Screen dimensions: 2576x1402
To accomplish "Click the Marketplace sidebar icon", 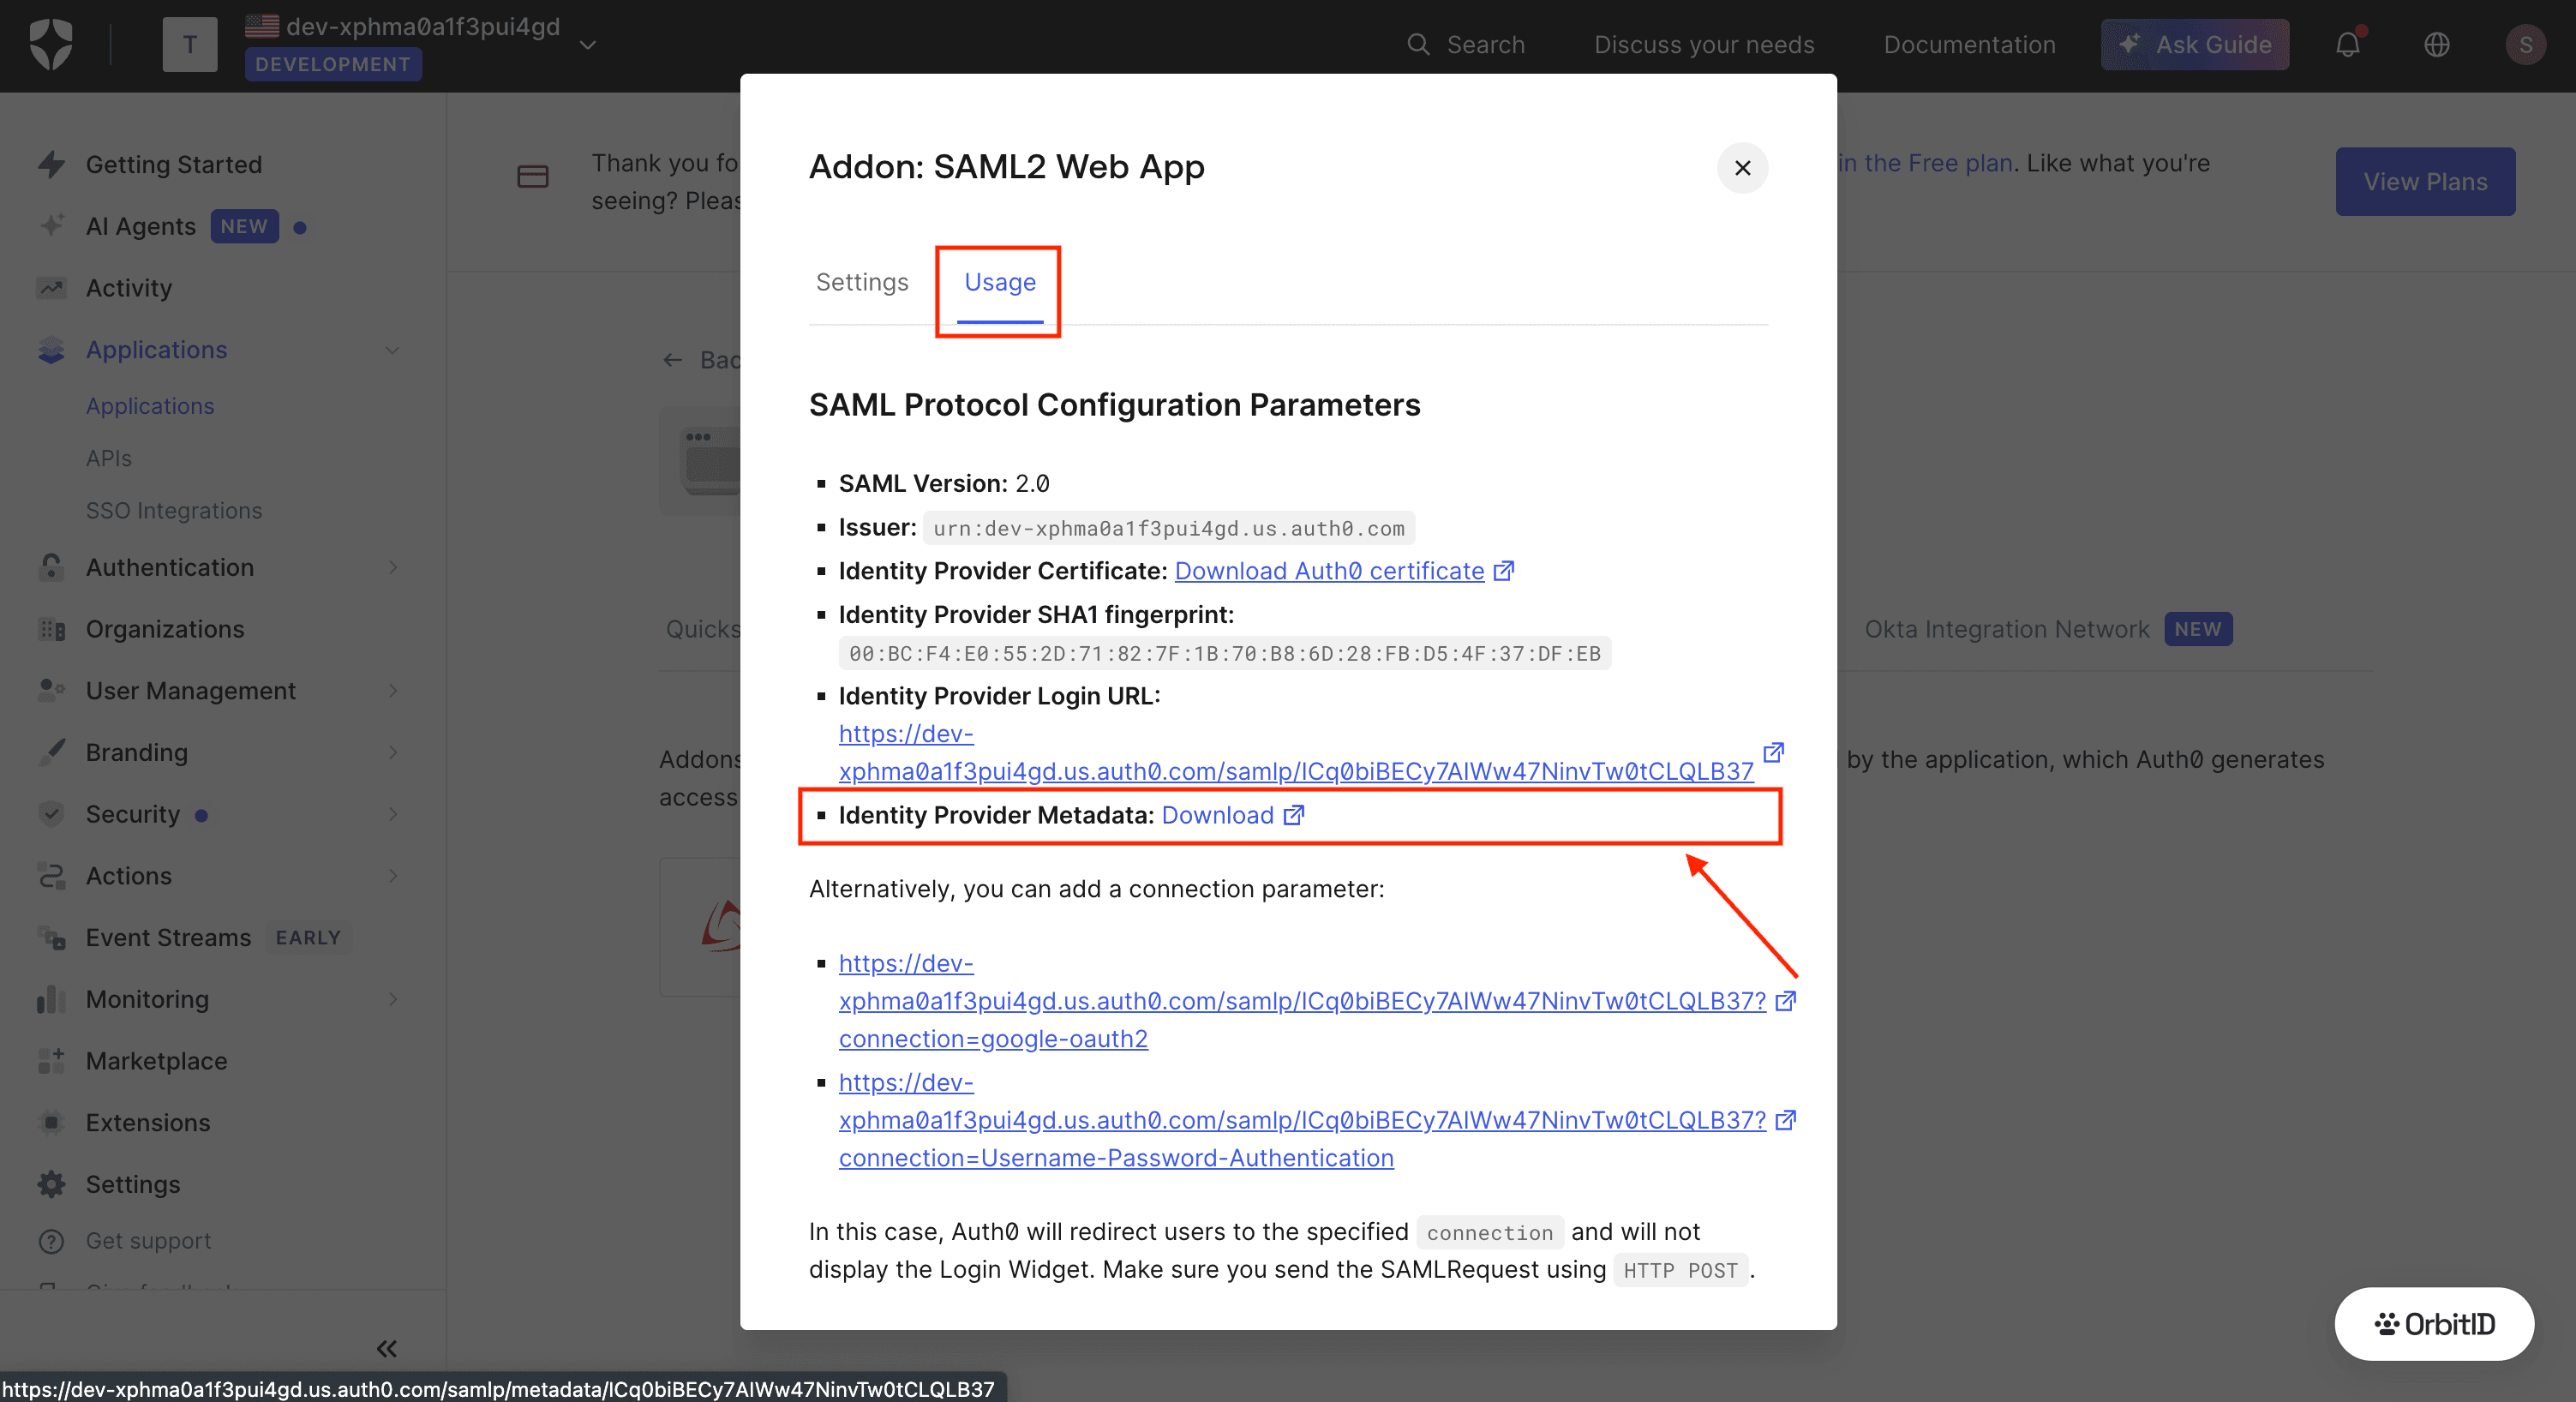I will pos(51,1061).
